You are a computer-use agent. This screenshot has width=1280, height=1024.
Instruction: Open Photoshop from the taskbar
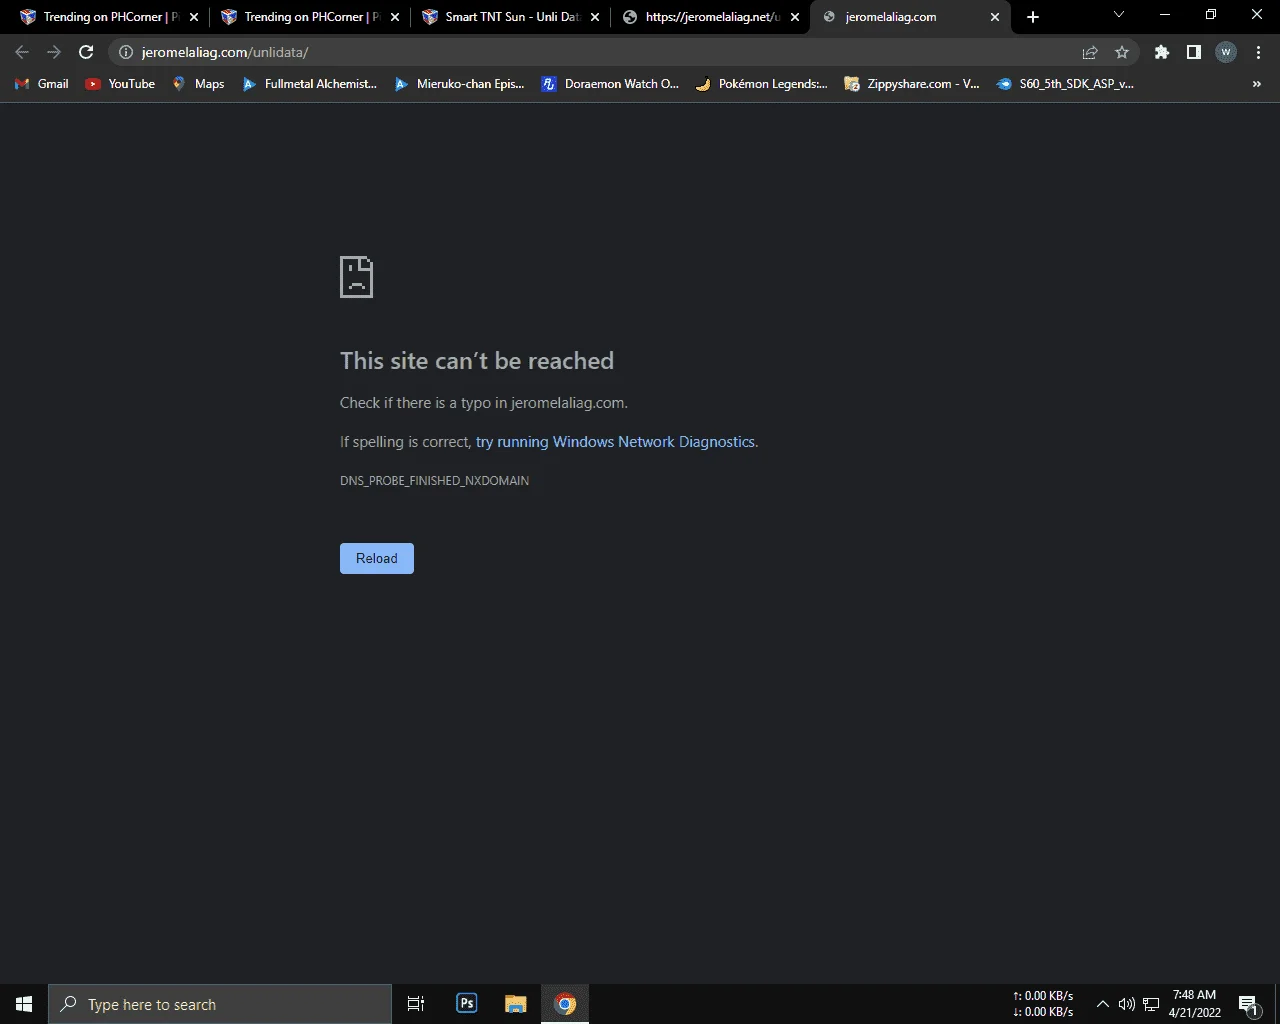(x=467, y=1004)
